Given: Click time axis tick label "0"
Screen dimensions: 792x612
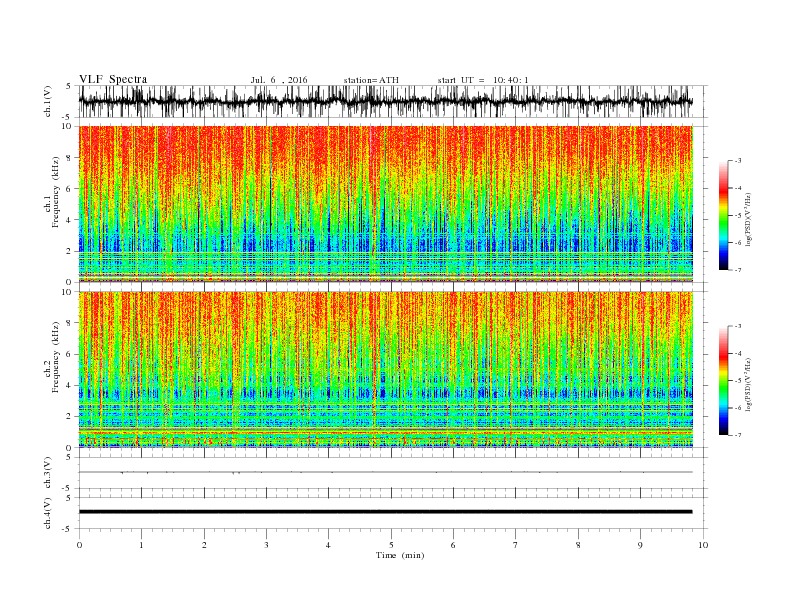Looking at the screenshot, I should [x=79, y=545].
